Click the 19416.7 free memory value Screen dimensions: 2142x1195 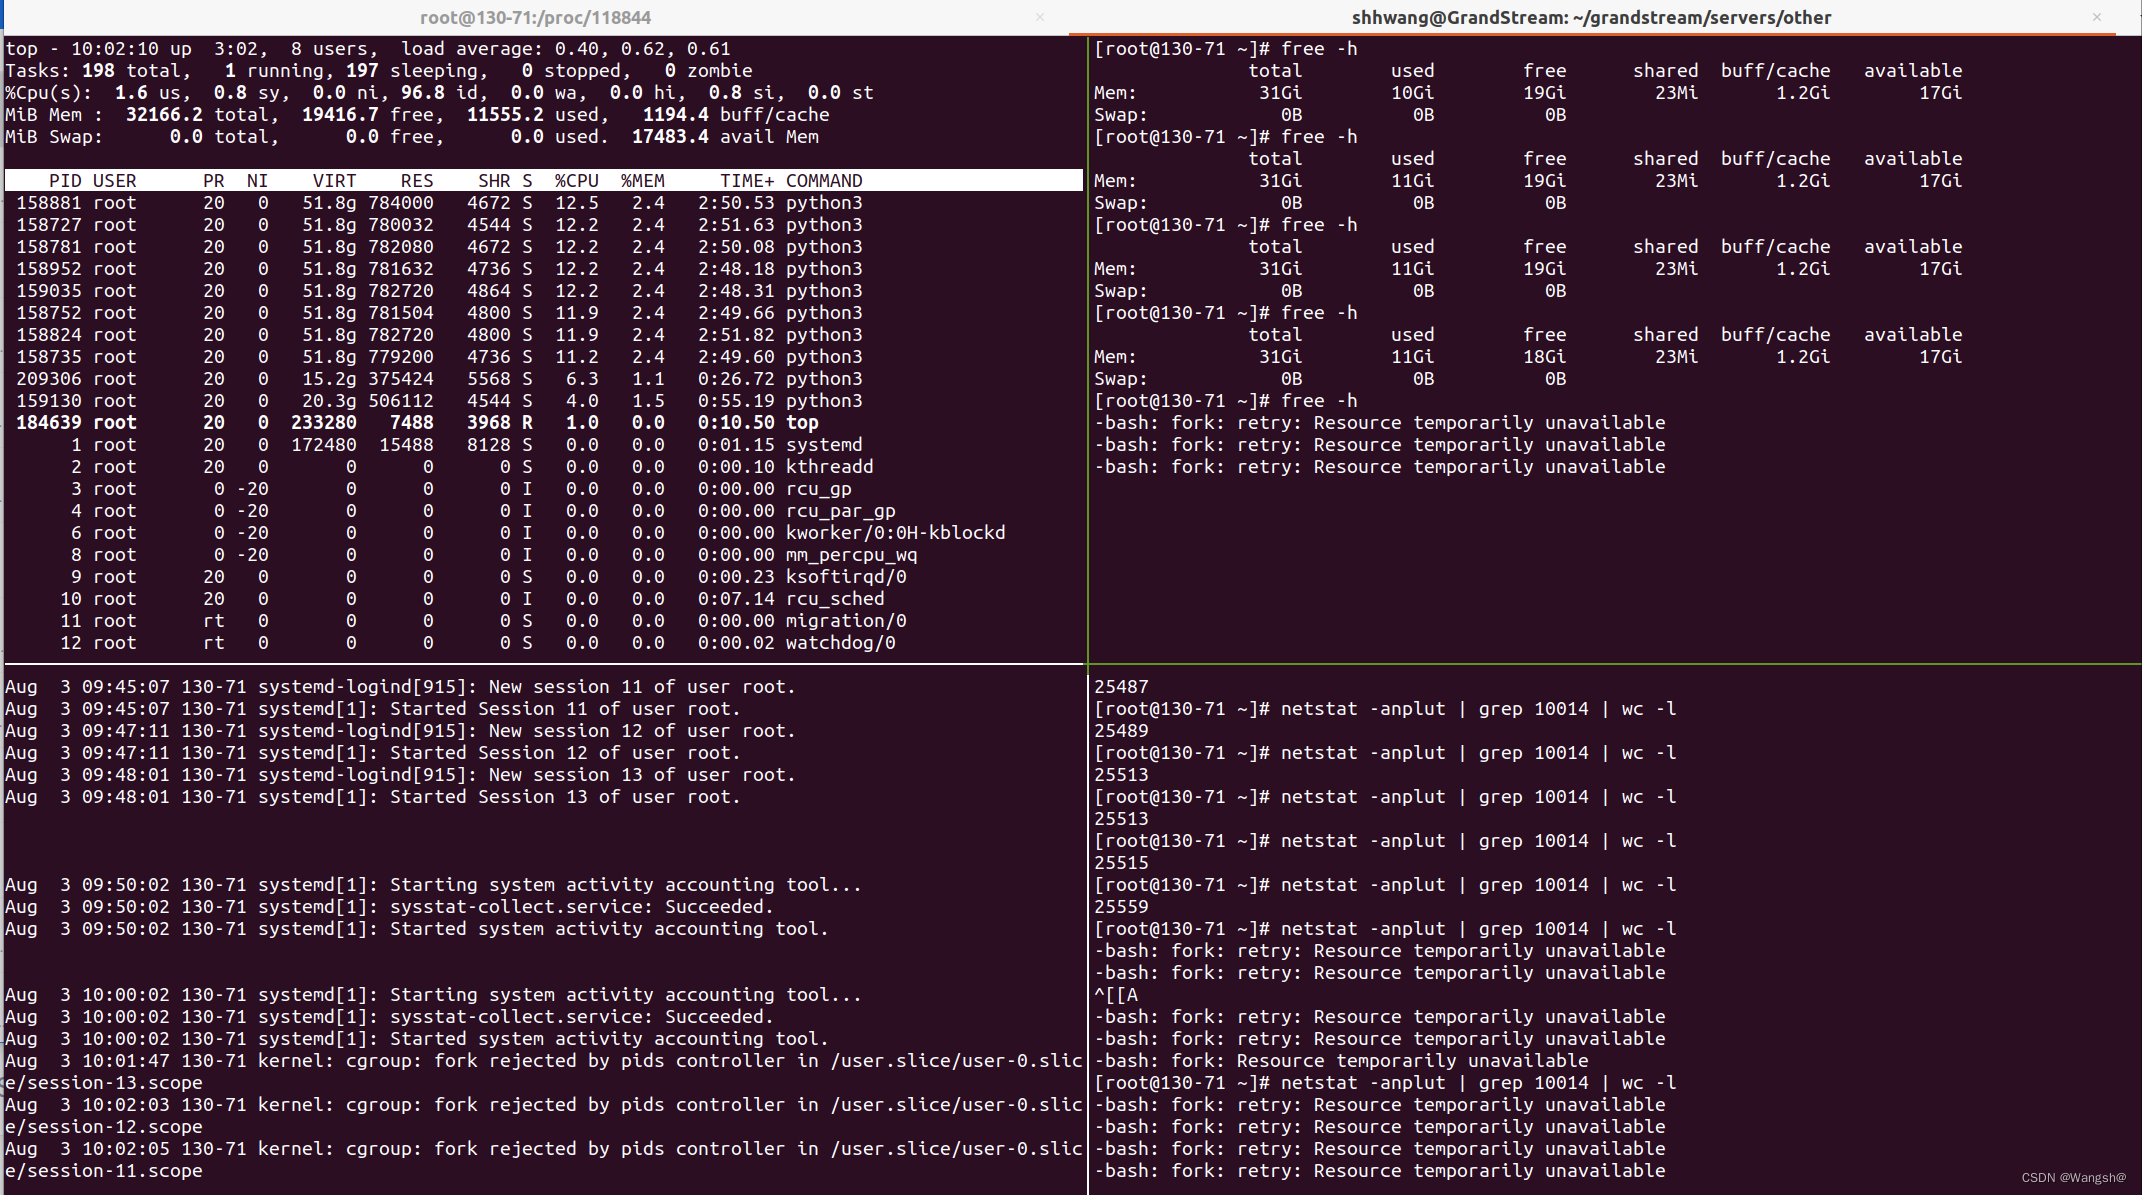[x=340, y=115]
